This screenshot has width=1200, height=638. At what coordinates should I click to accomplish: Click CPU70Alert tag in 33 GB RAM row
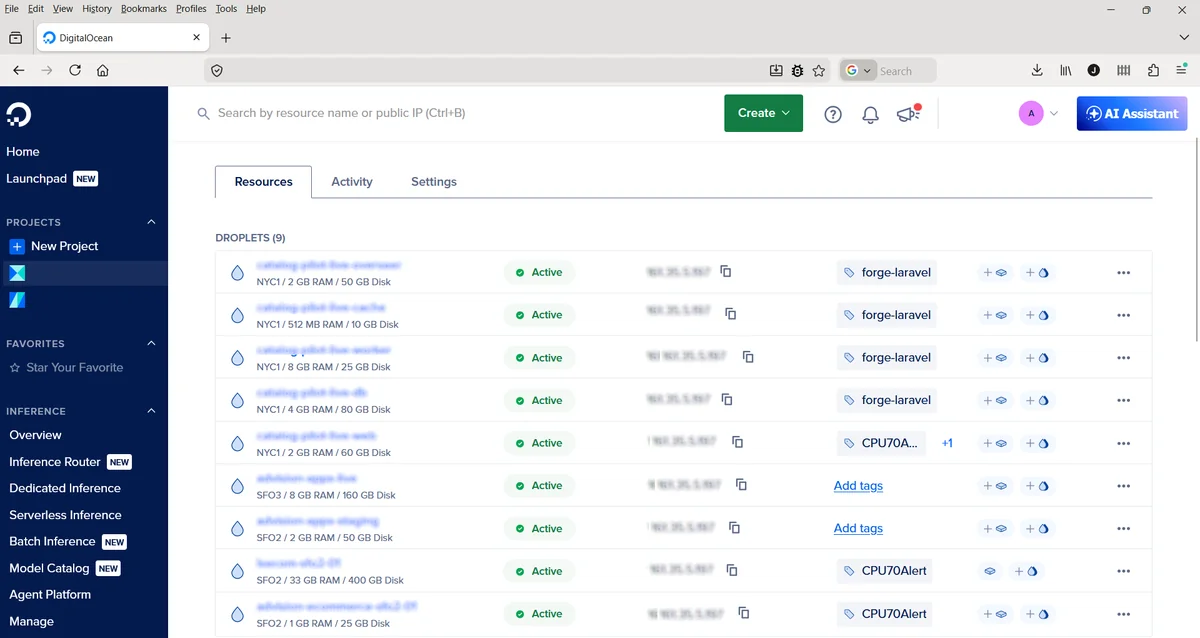(x=886, y=571)
